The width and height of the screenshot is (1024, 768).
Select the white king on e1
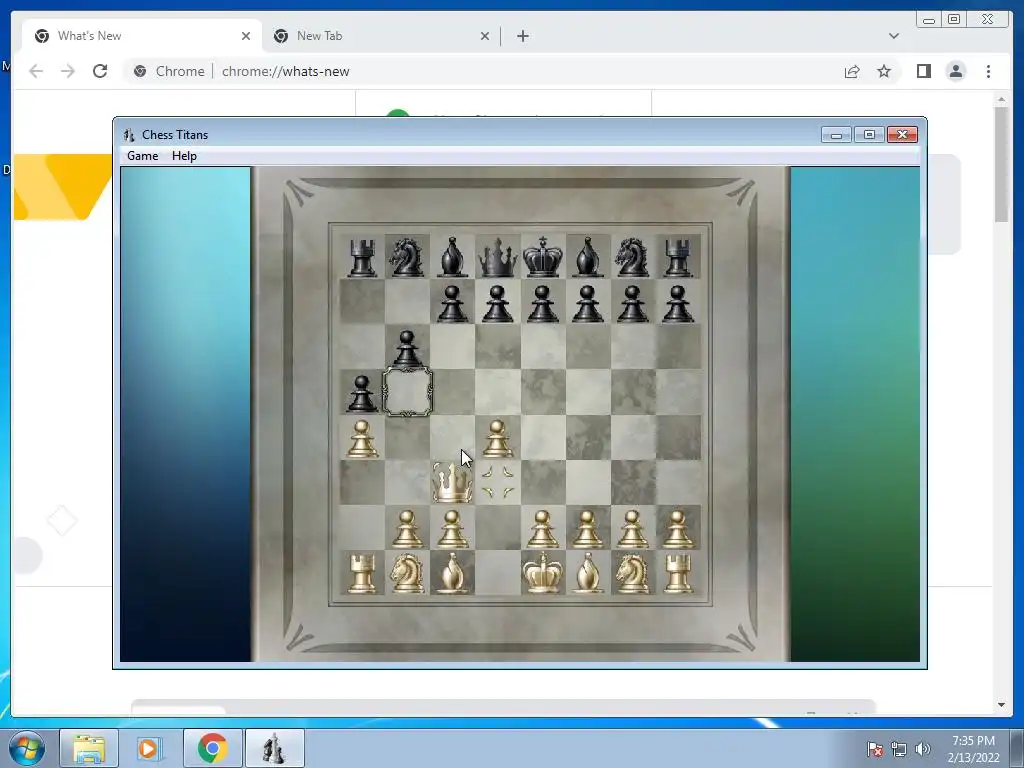543,573
